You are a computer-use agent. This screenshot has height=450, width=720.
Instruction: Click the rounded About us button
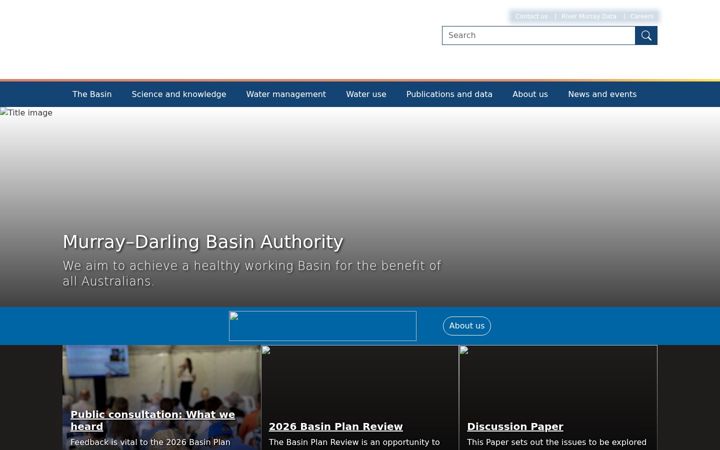467,326
